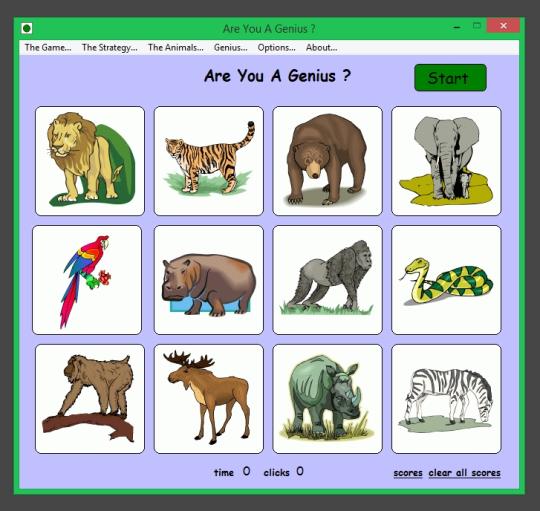Choose the elephant picture tile

(446, 161)
